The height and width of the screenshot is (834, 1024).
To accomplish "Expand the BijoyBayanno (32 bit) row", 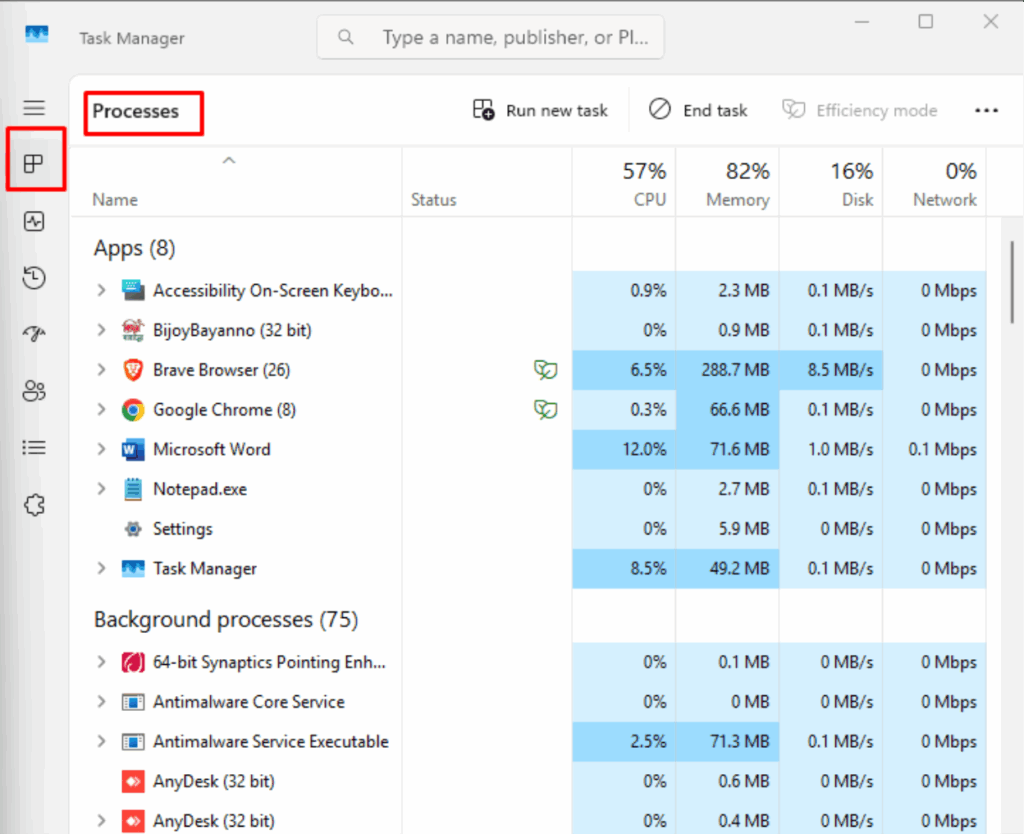I will [101, 330].
